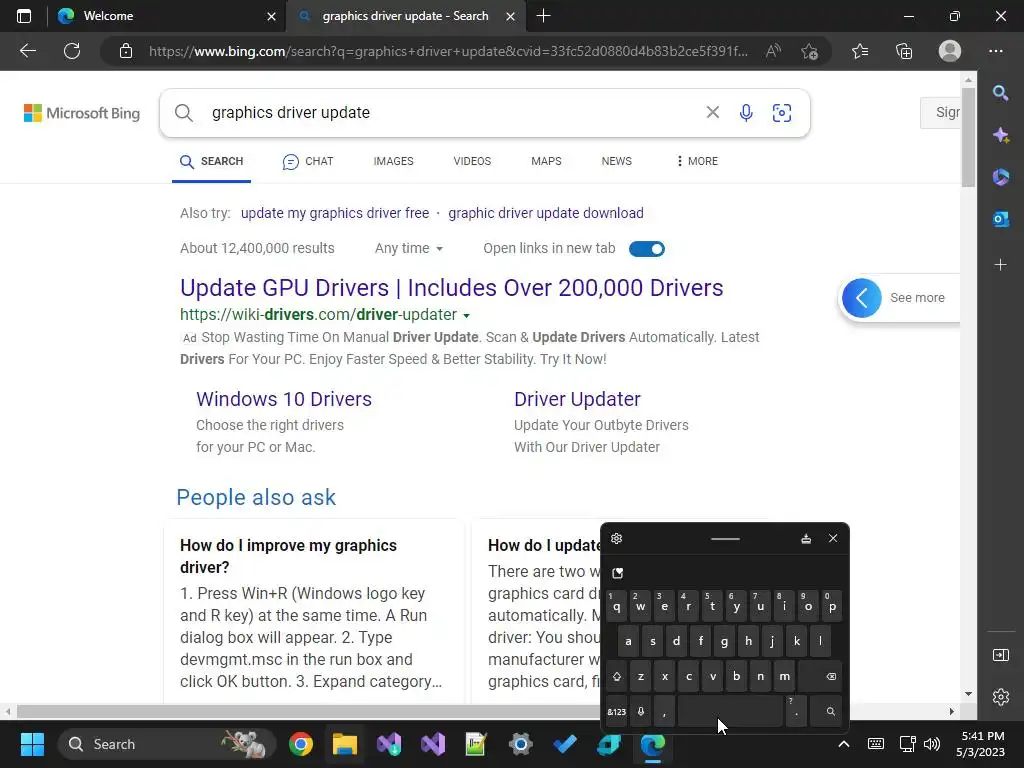Open the Driver Updater link
1024x768 pixels.
pyautogui.click(x=577, y=399)
